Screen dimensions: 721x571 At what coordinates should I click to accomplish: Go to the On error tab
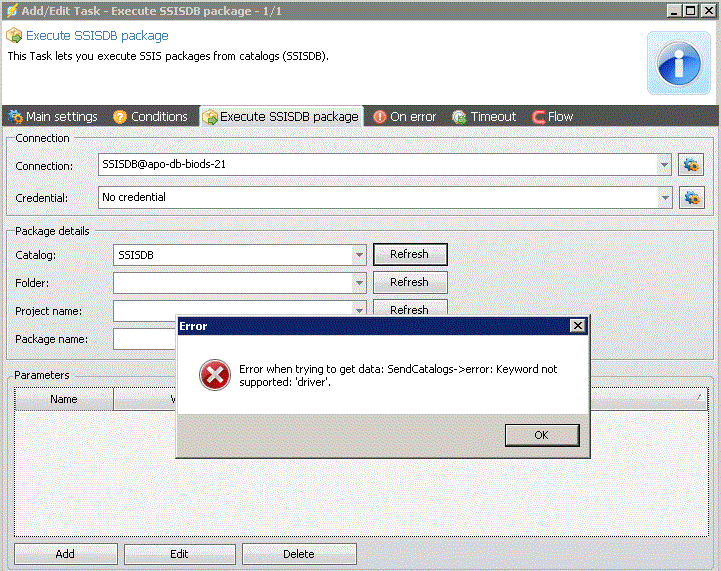click(x=404, y=117)
